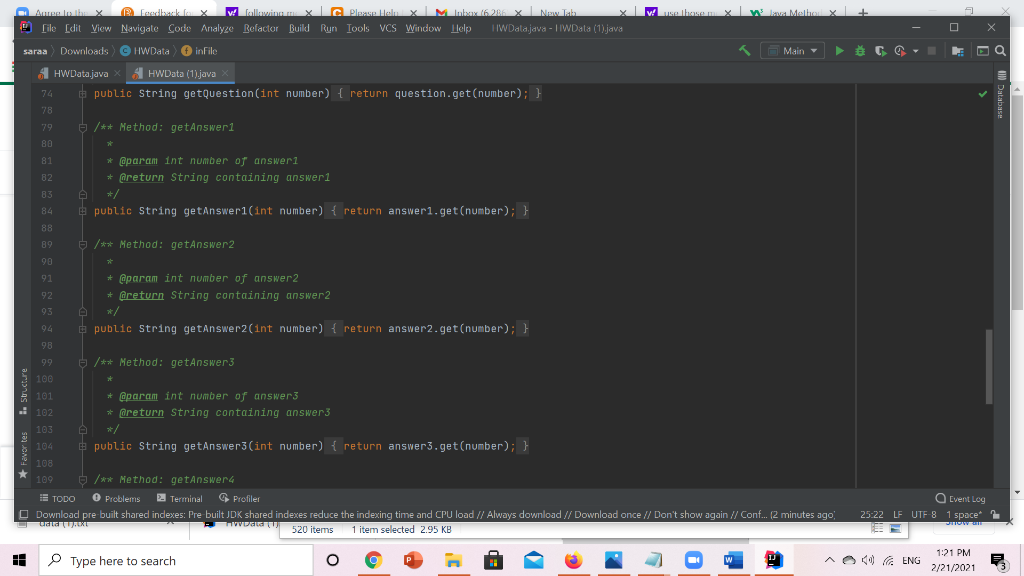Open Chrome from the Windows taskbar
This screenshot has height=576, width=1024.
(373, 560)
